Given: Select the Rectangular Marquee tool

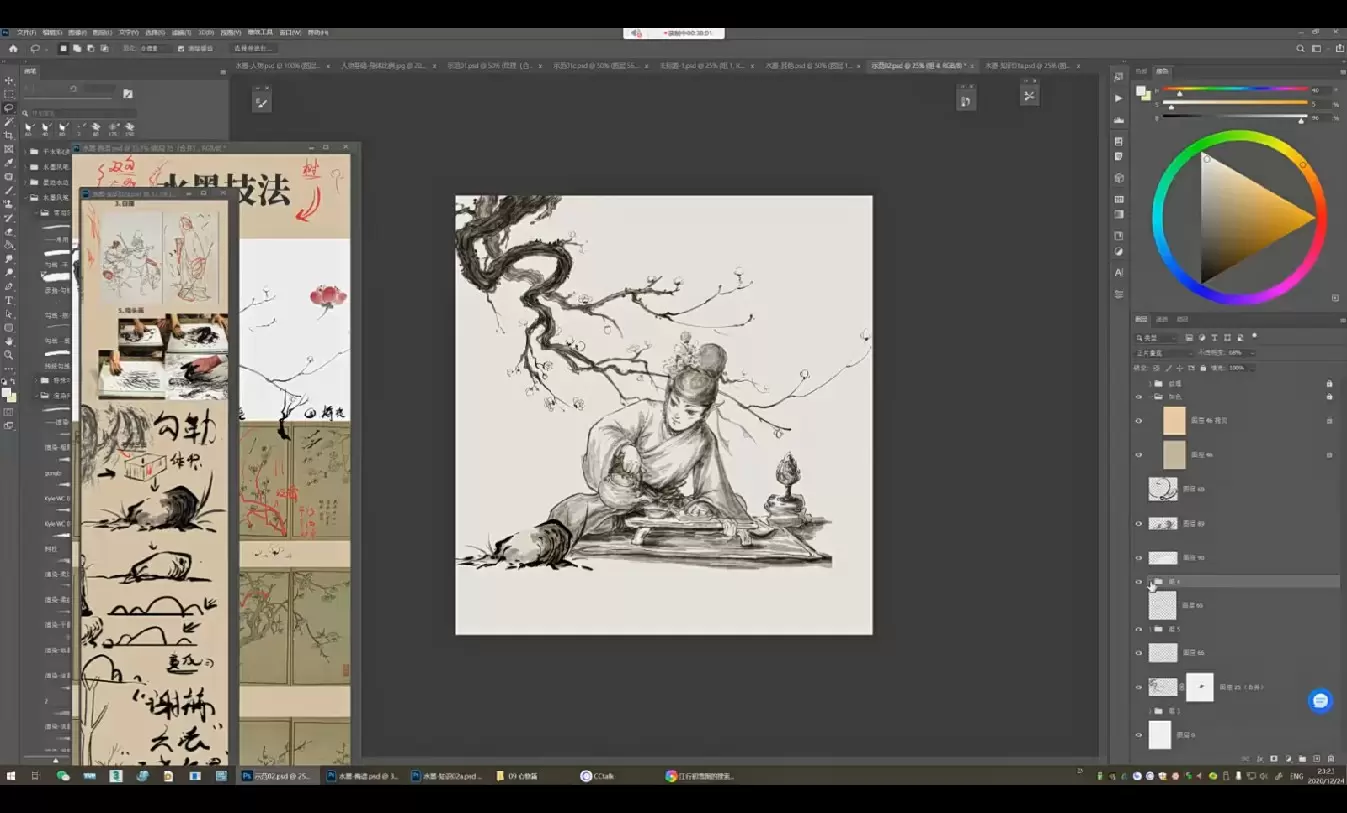Looking at the screenshot, I should (x=9, y=94).
